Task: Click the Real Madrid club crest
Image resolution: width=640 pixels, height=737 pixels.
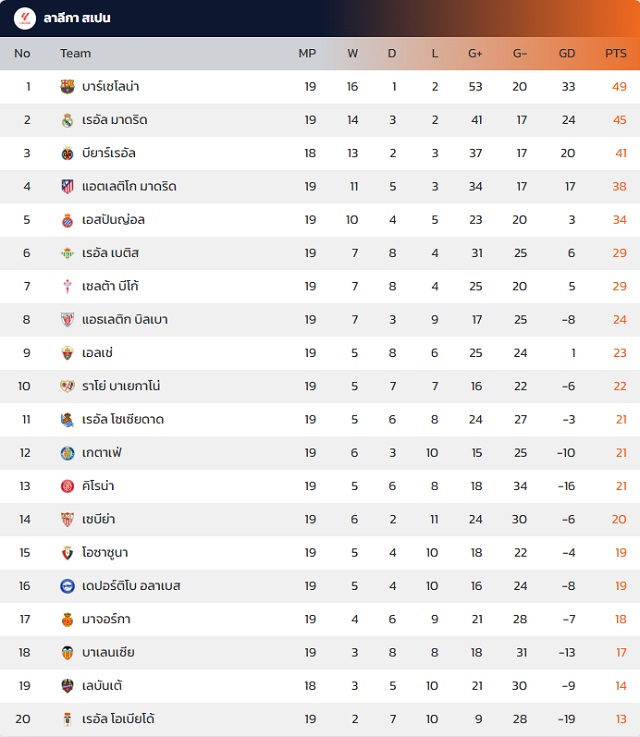Action: pos(67,120)
